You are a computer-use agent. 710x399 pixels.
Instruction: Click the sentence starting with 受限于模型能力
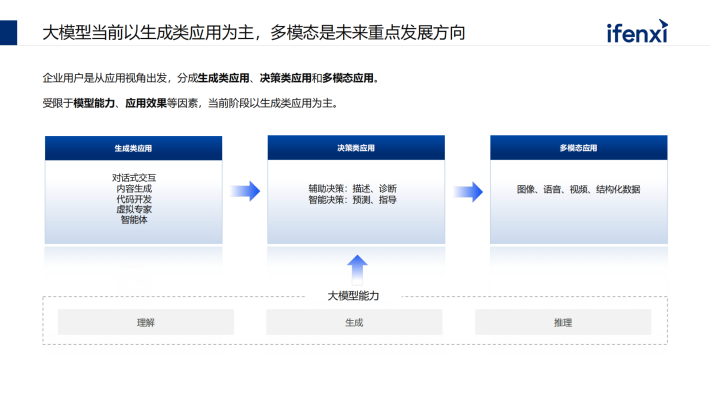click(x=190, y=103)
